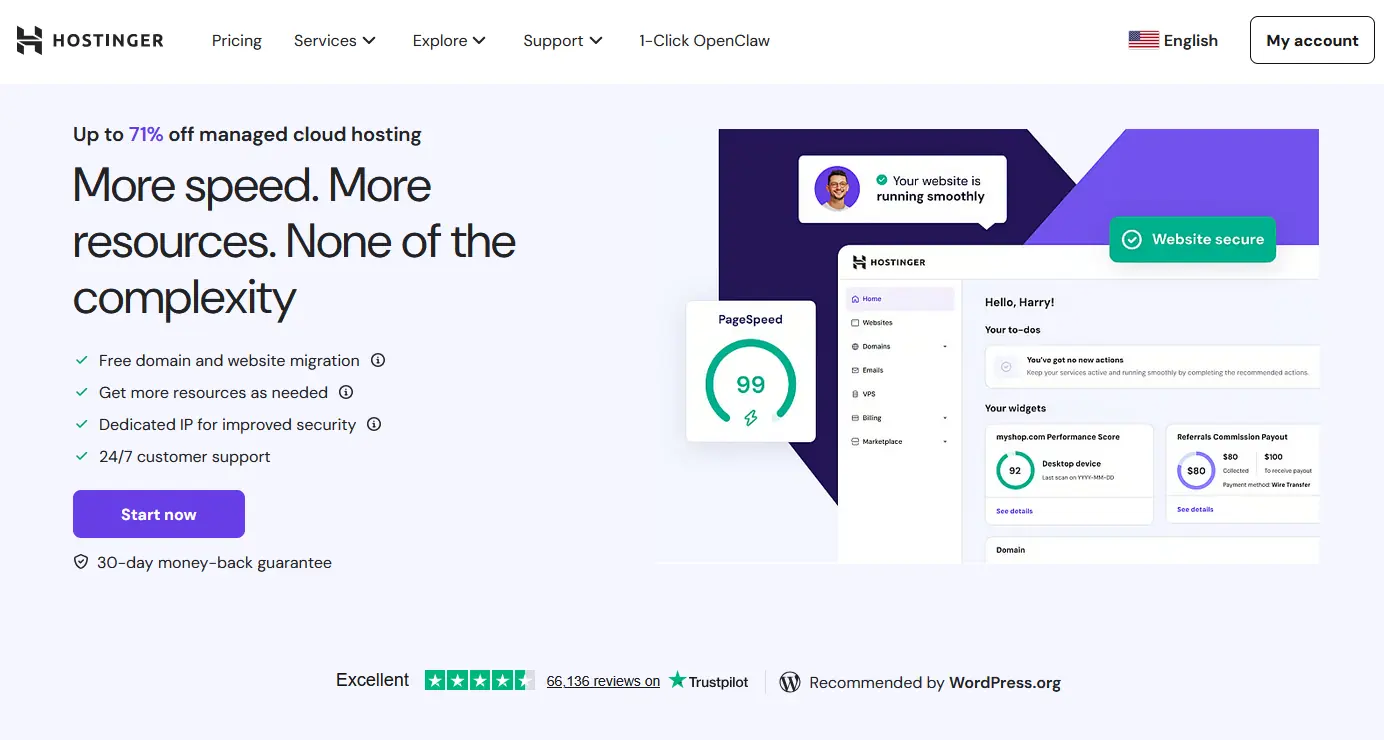Click the shield icon by money-back guarantee
Screen dimensions: 1384x740
click(x=81, y=562)
